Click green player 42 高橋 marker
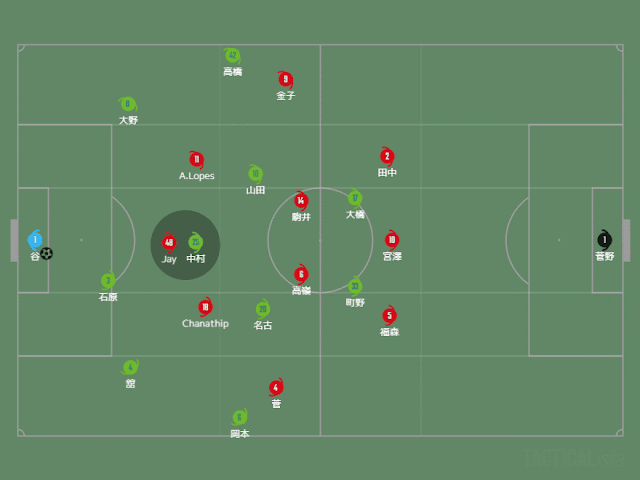640x480 pixels. pyautogui.click(x=232, y=56)
